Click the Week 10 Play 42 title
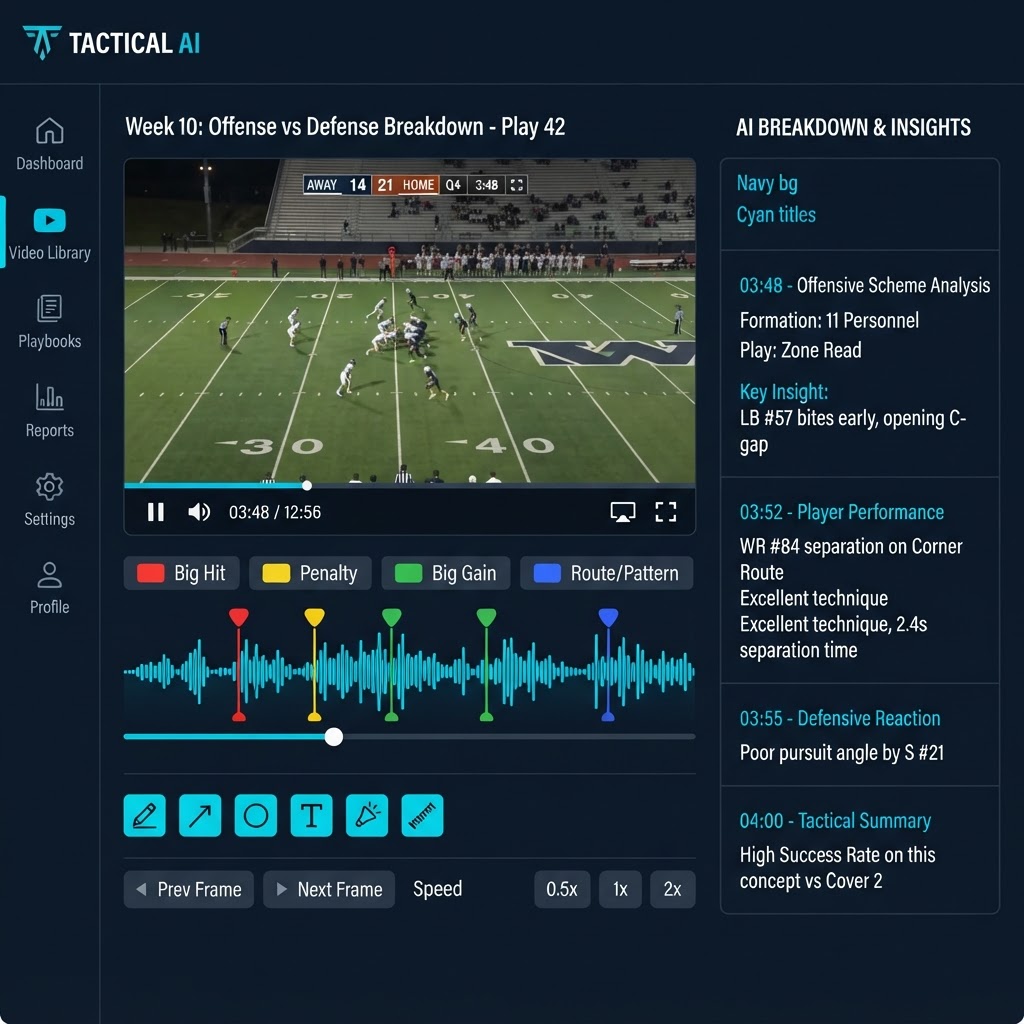The image size is (1024, 1024). point(345,127)
